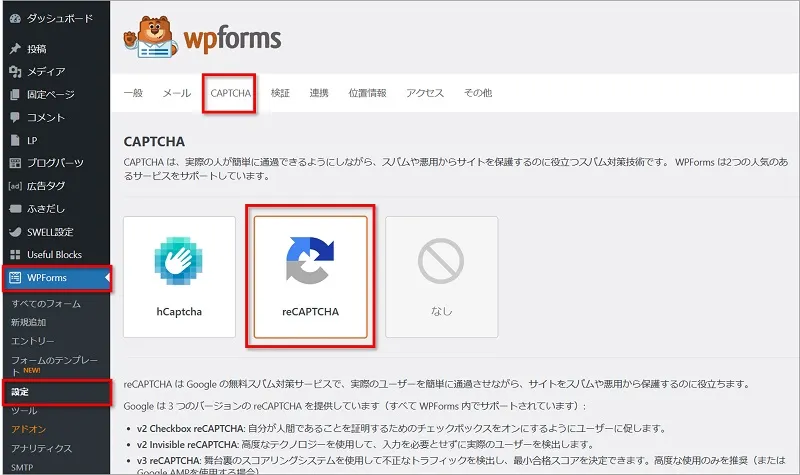Select the hCaptcha option card
Image resolution: width=800 pixels, height=475 pixels.
(x=179, y=276)
